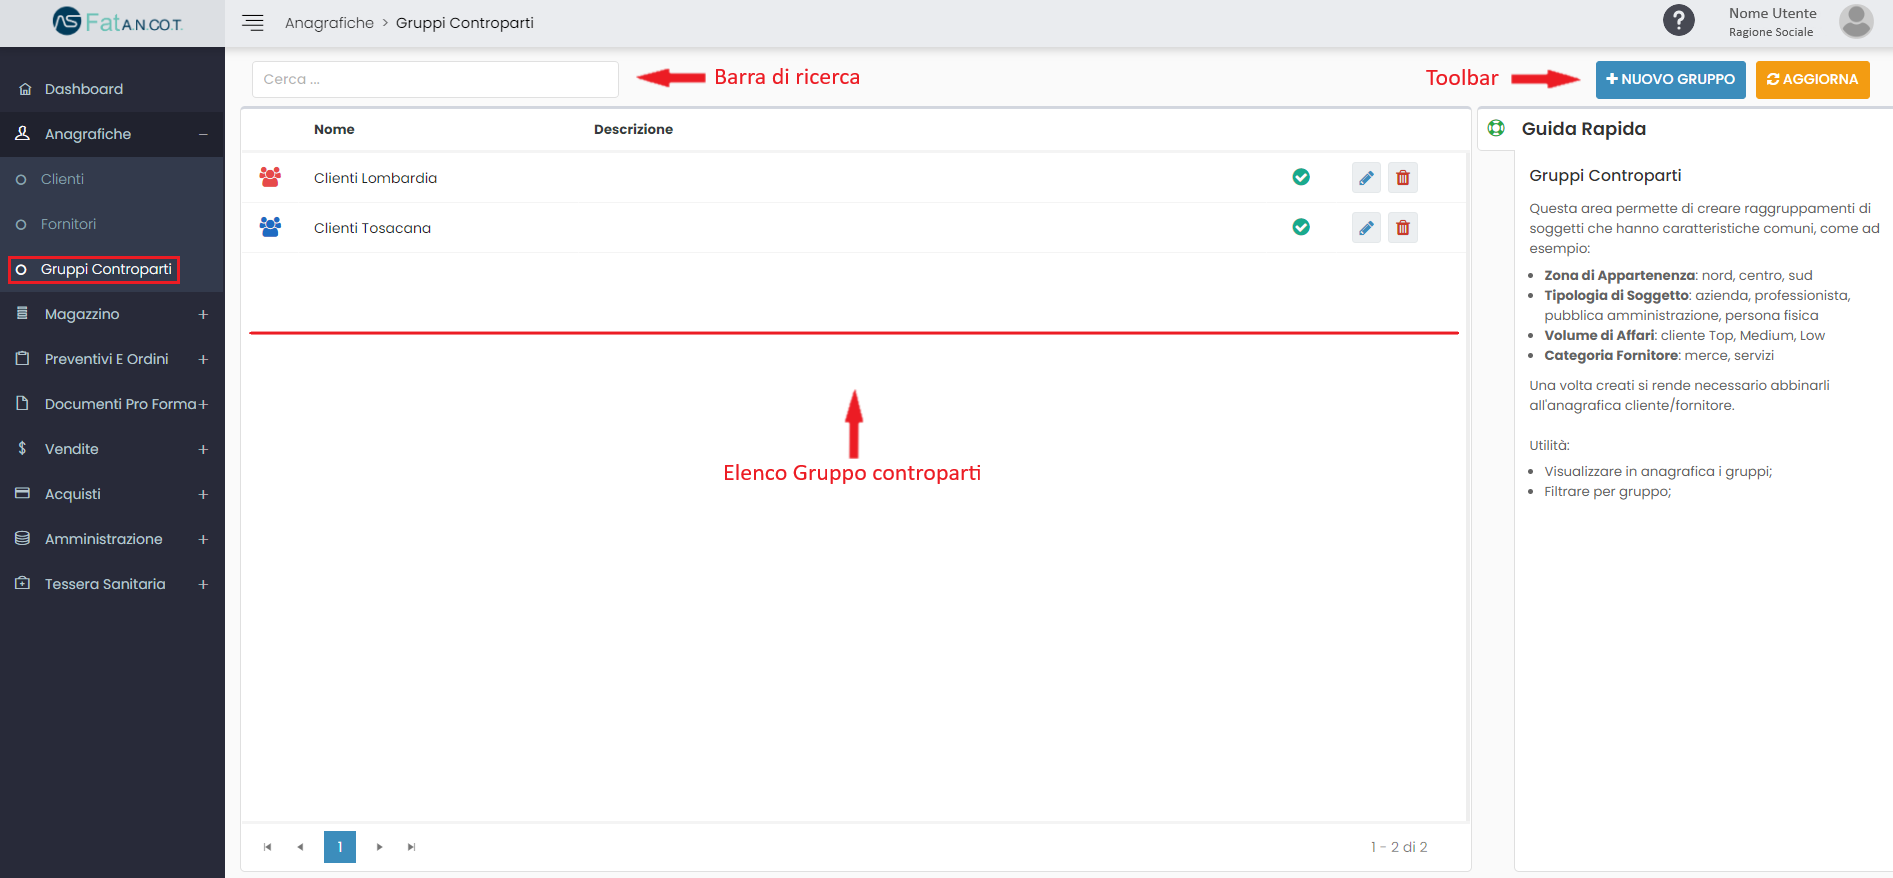Screen dimensions: 1893x878
Task: Click the Amministrazione database icon
Action: tap(22, 538)
